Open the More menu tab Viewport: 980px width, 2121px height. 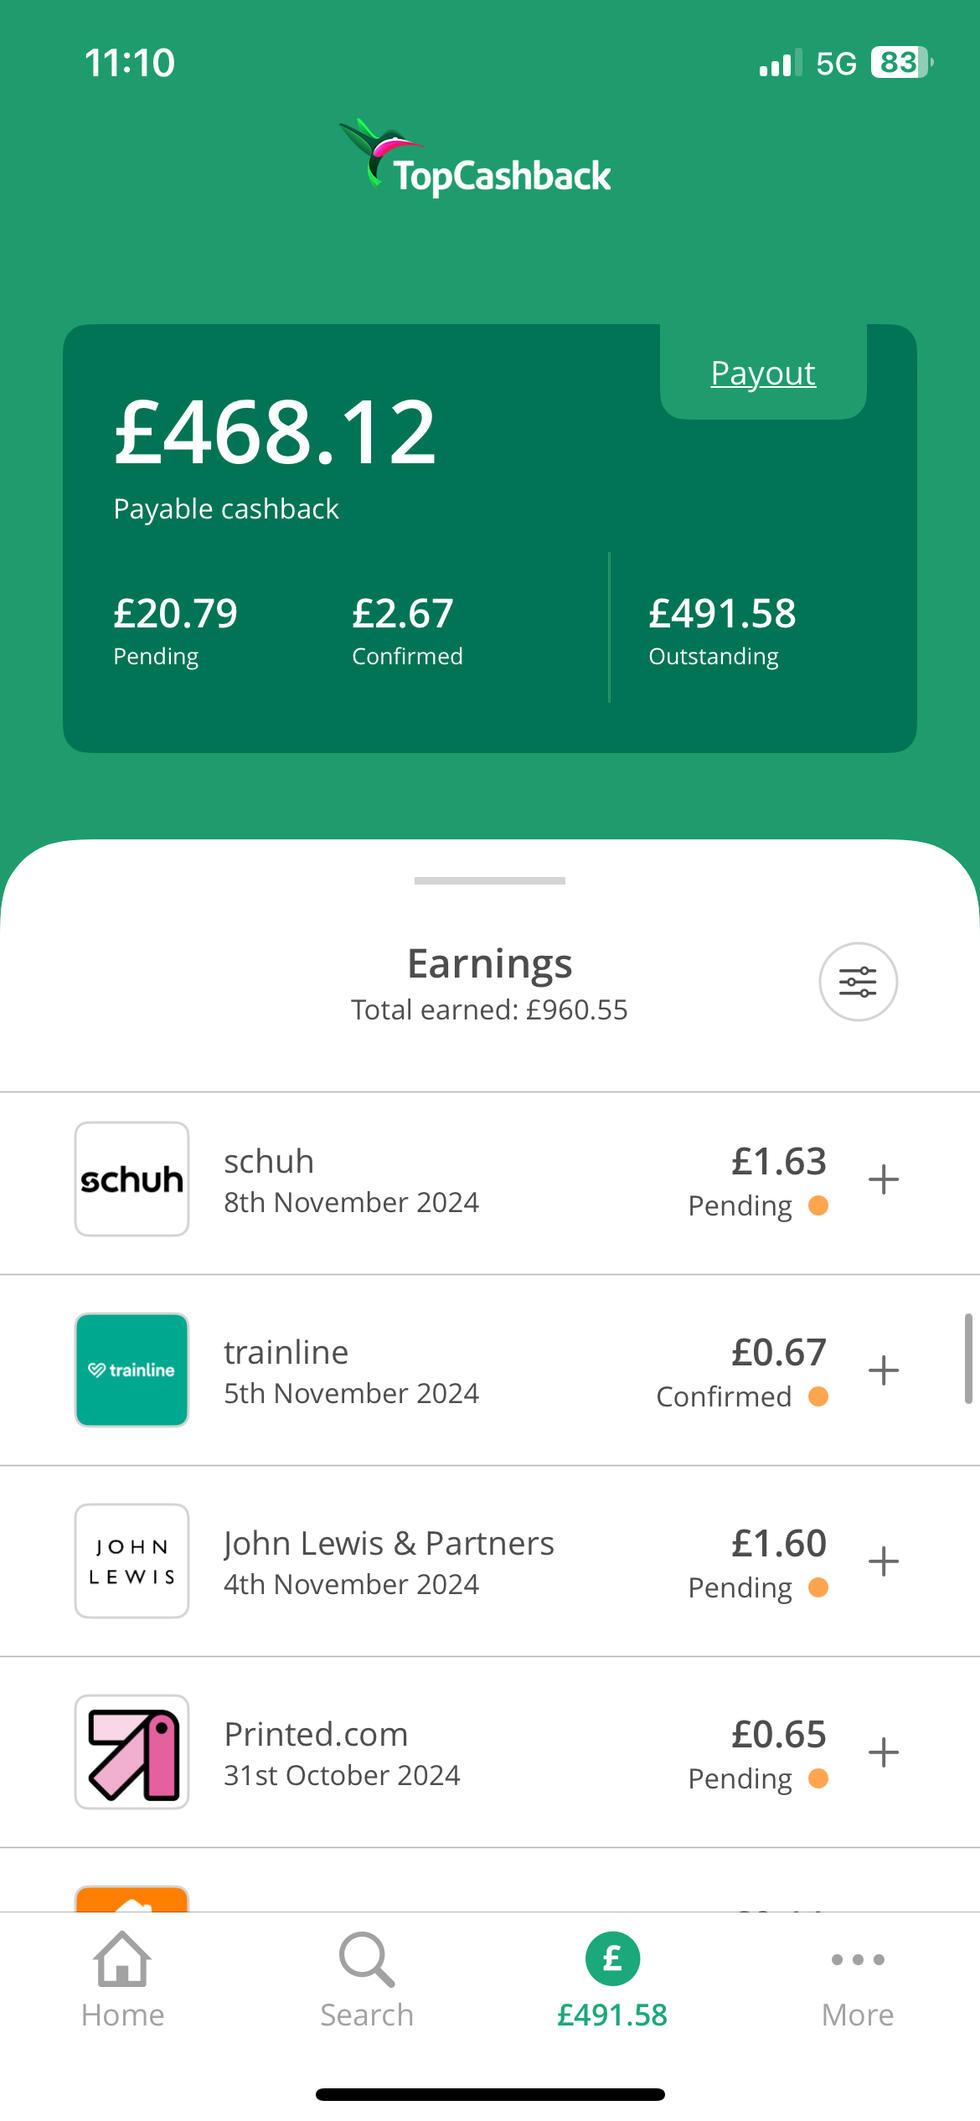[857, 1980]
